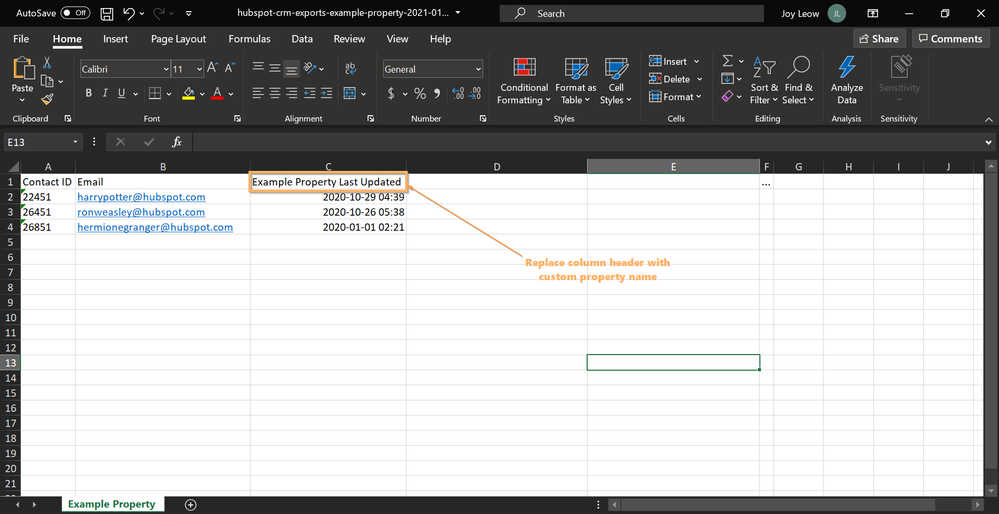Click the Percent Style icon

pos(420,94)
